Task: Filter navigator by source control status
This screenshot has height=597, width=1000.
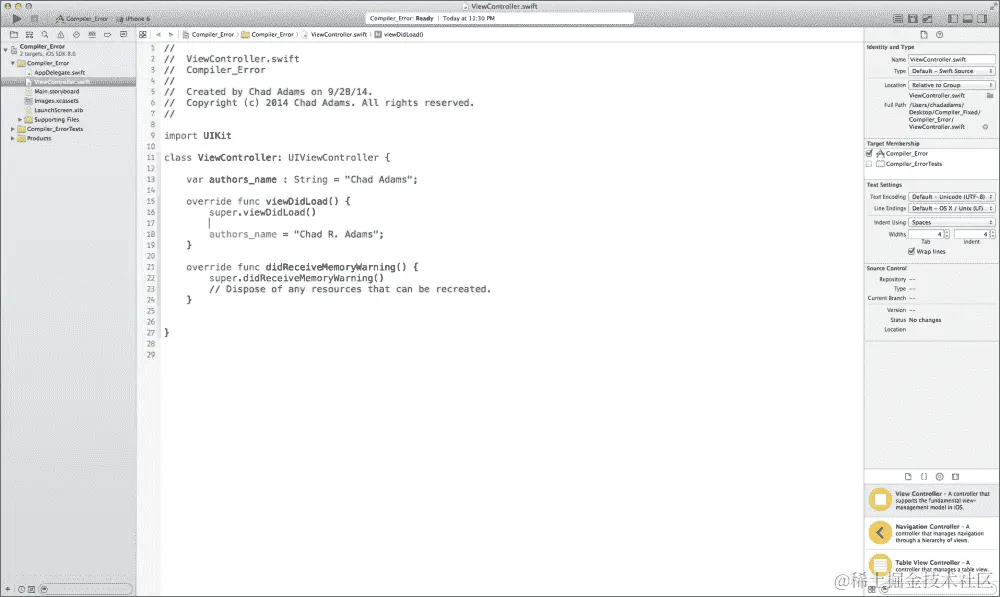Action: 31,589
